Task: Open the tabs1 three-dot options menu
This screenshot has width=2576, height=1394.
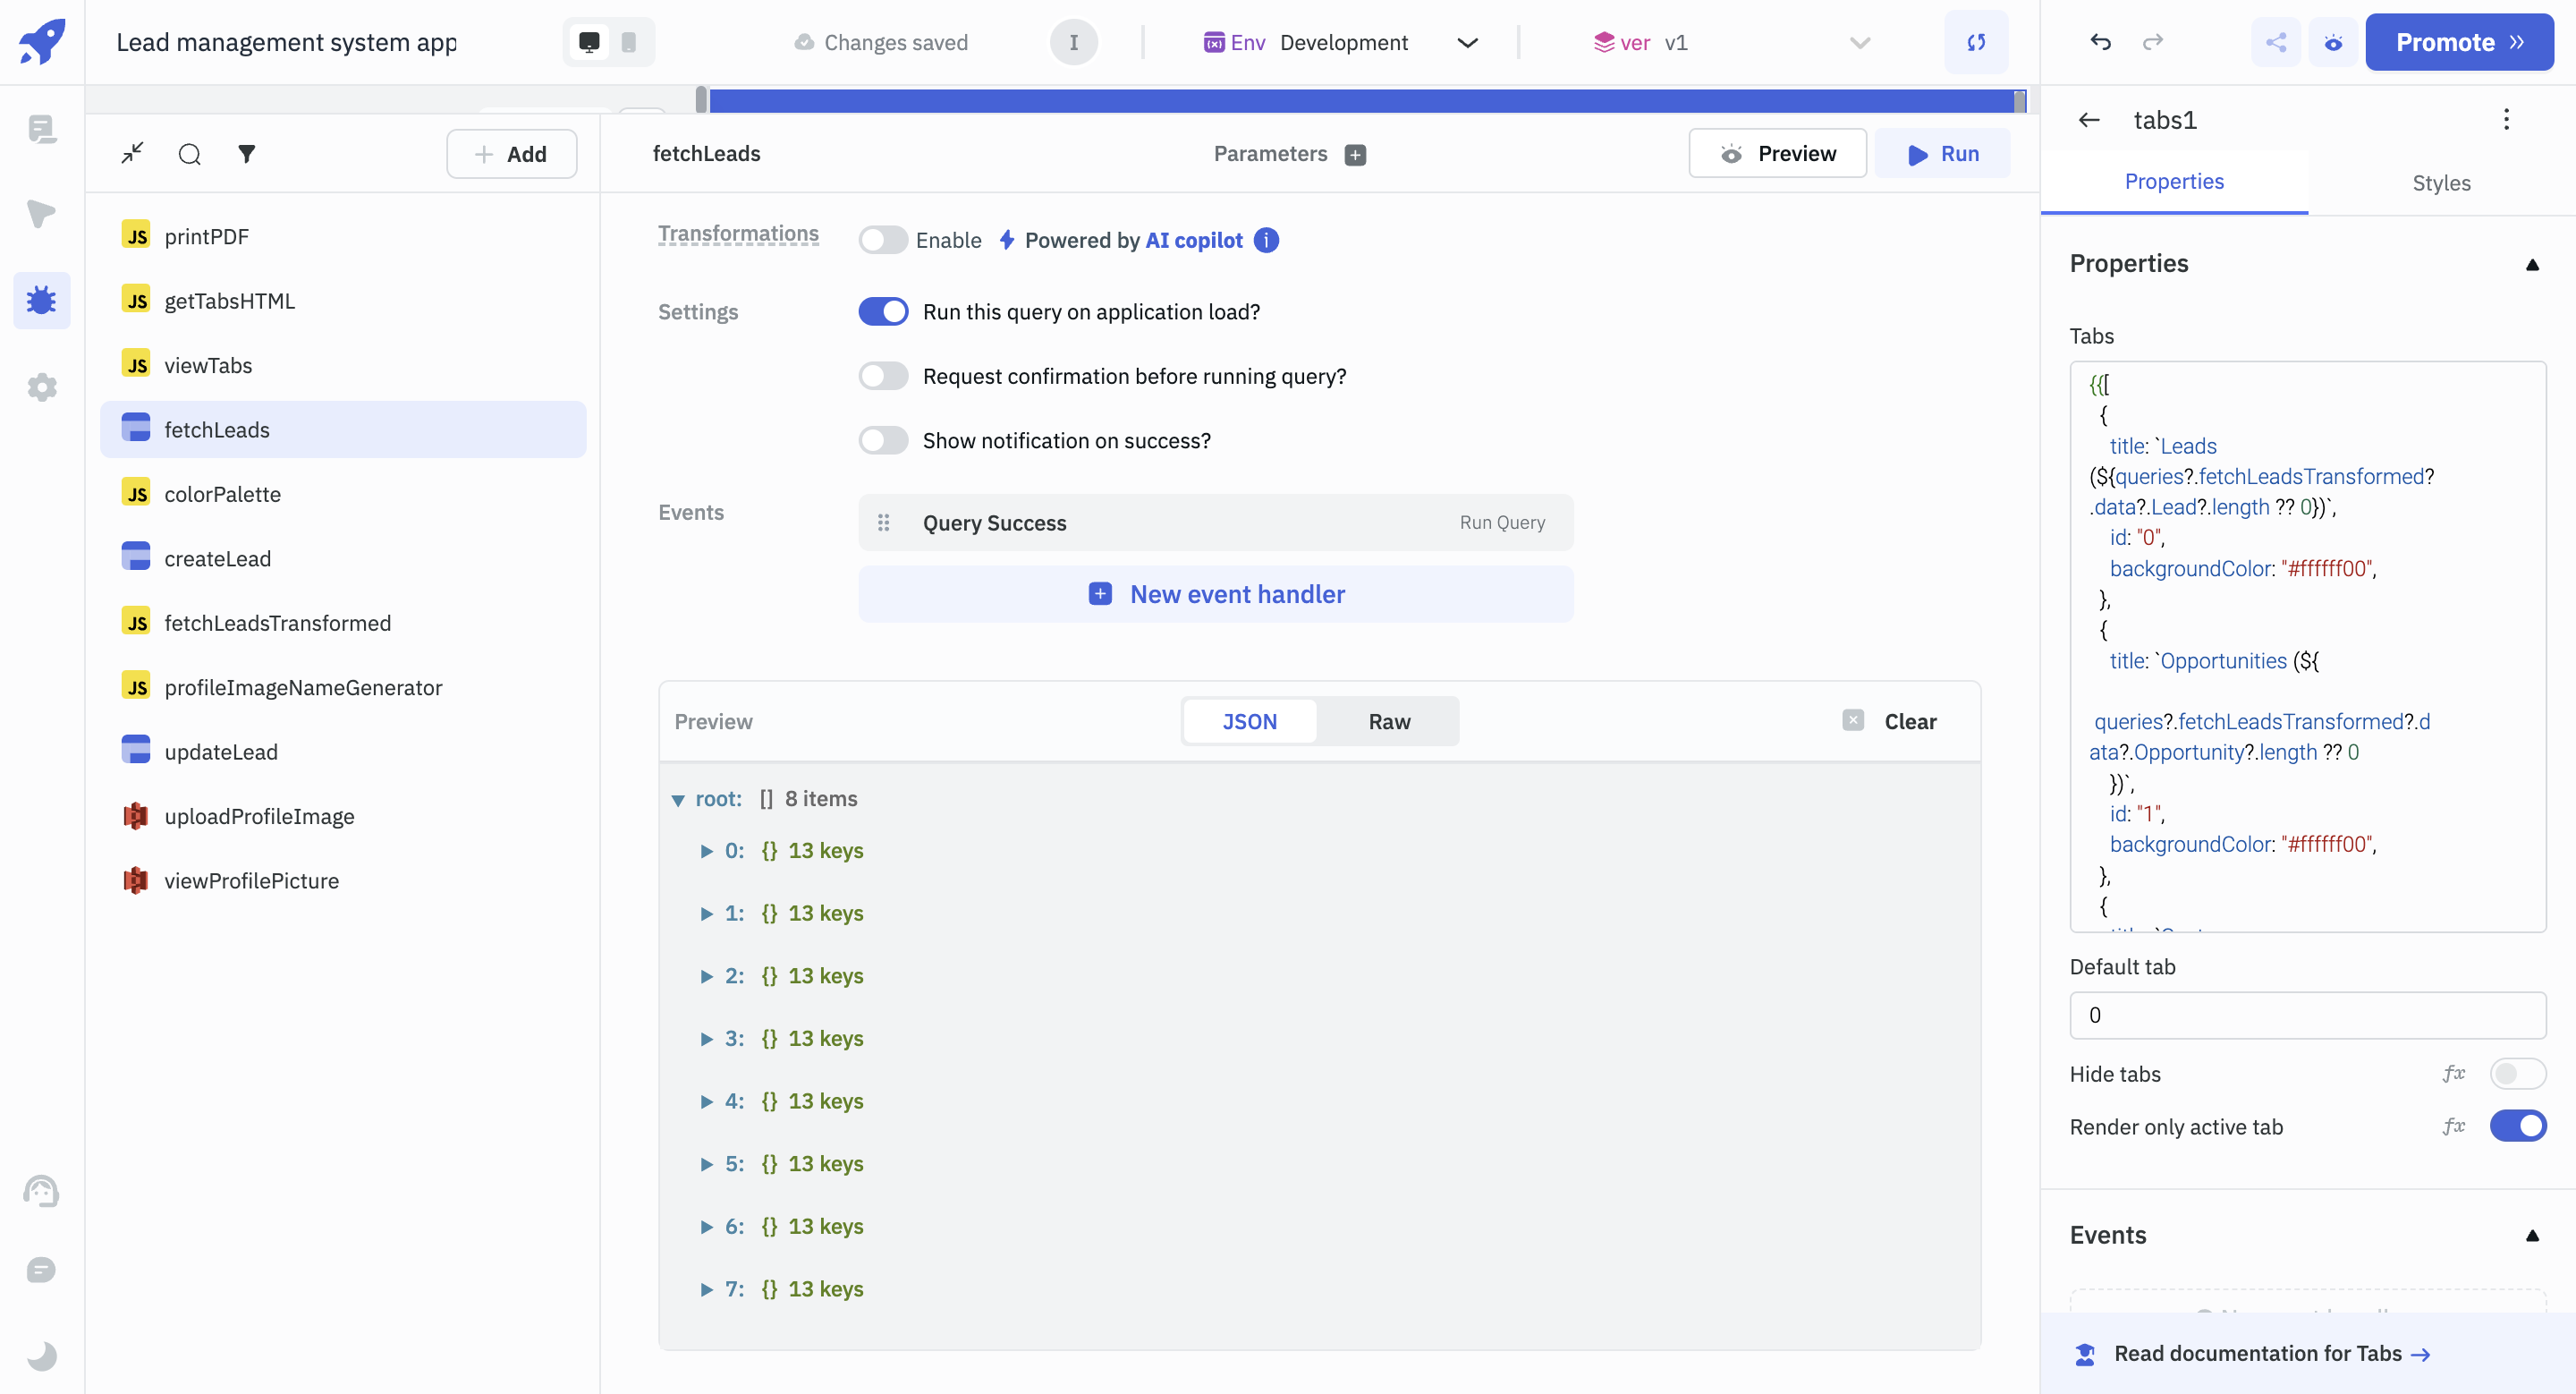Action: 2505,120
